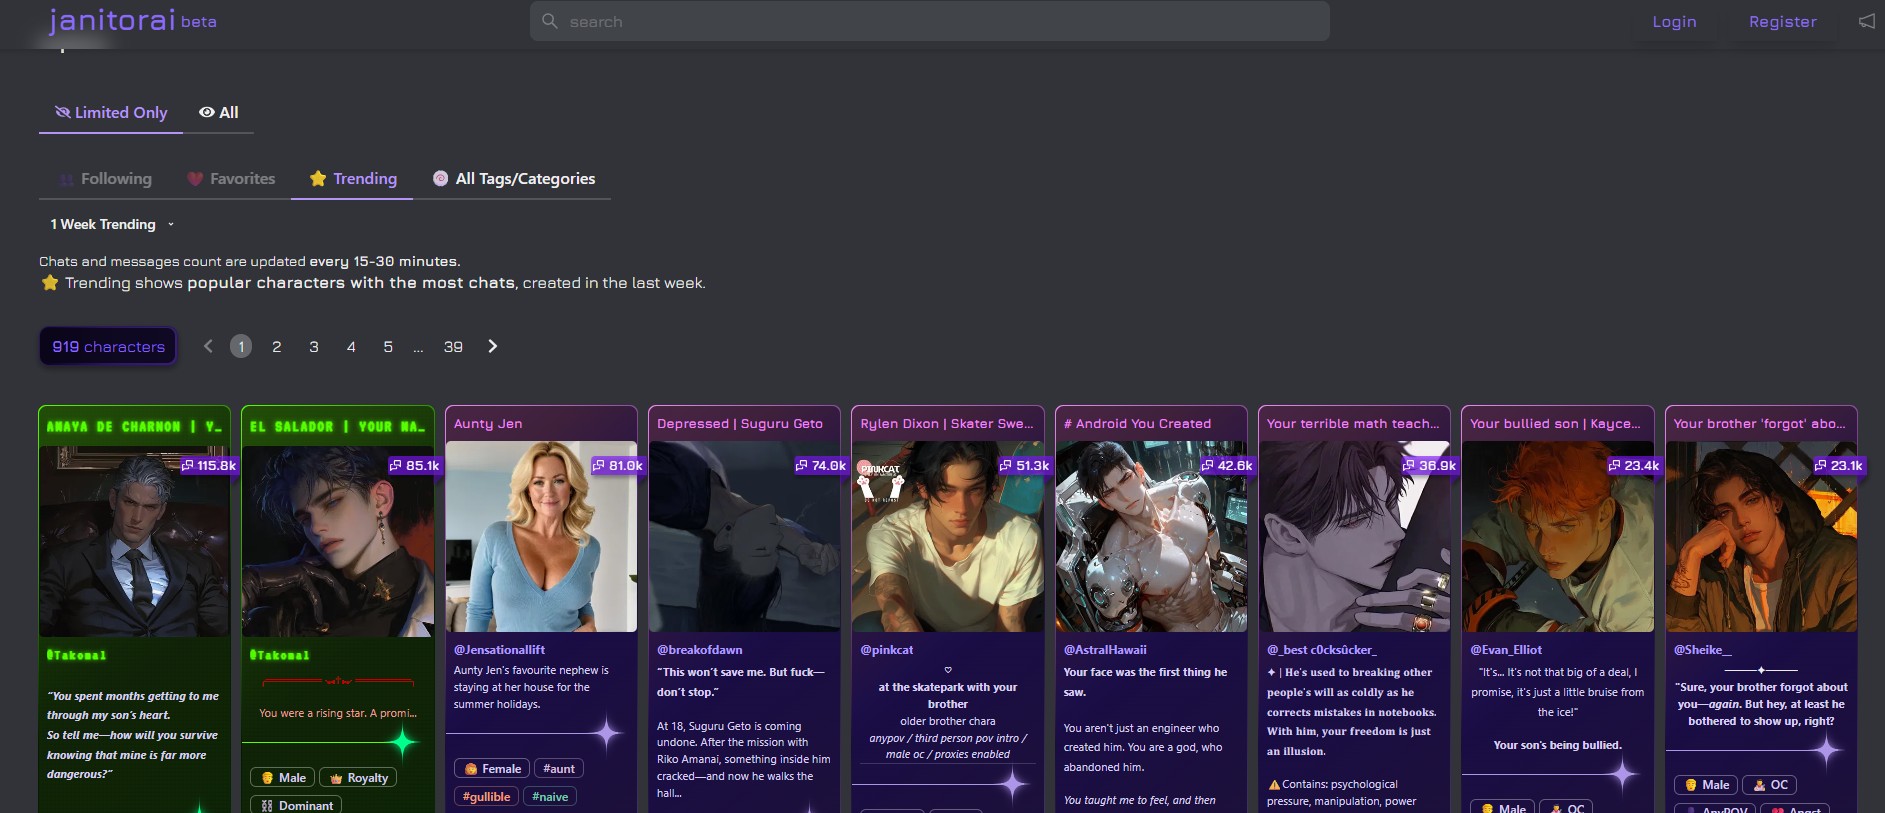
Task: Filter by #gullible tag
Action: click(486, 797)
